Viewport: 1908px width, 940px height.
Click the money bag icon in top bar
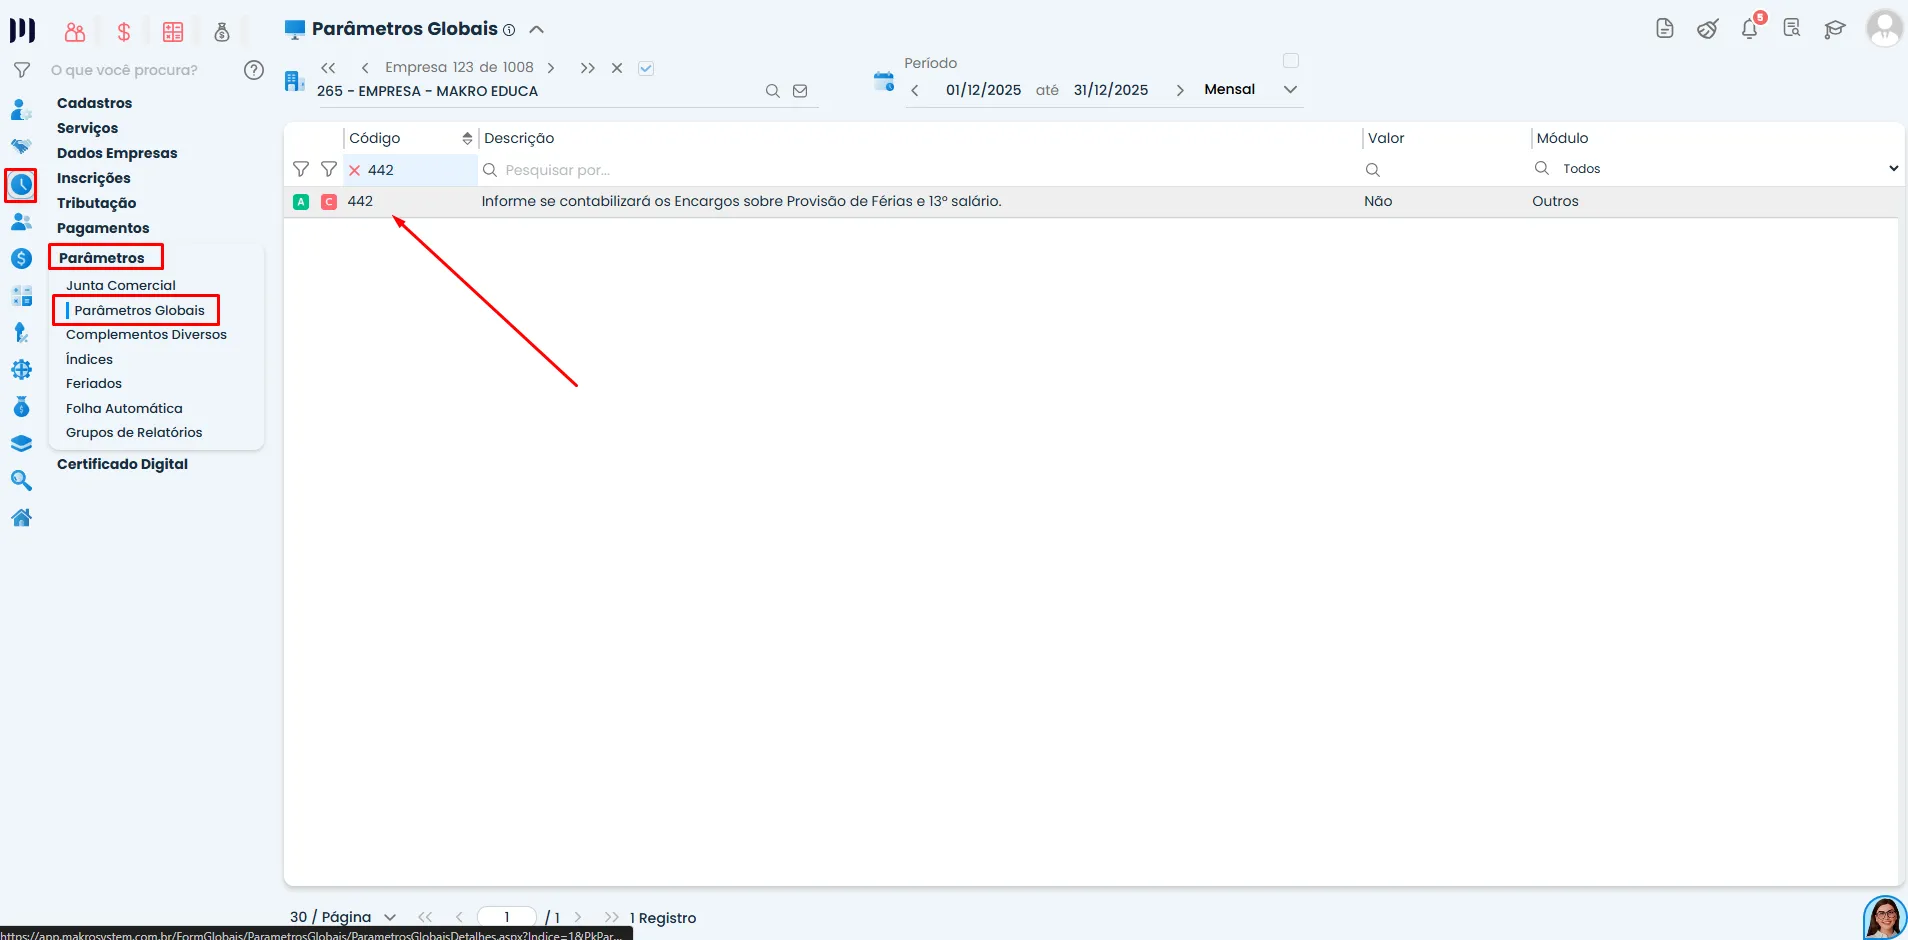(x=222, y=32)
